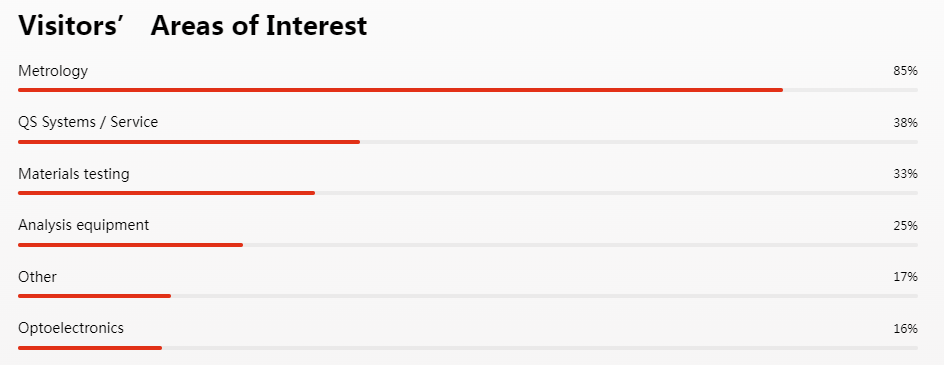This screenshot has width=944, height=365.
Task: Click the Other category red bar
Action: tap(95, 296)
